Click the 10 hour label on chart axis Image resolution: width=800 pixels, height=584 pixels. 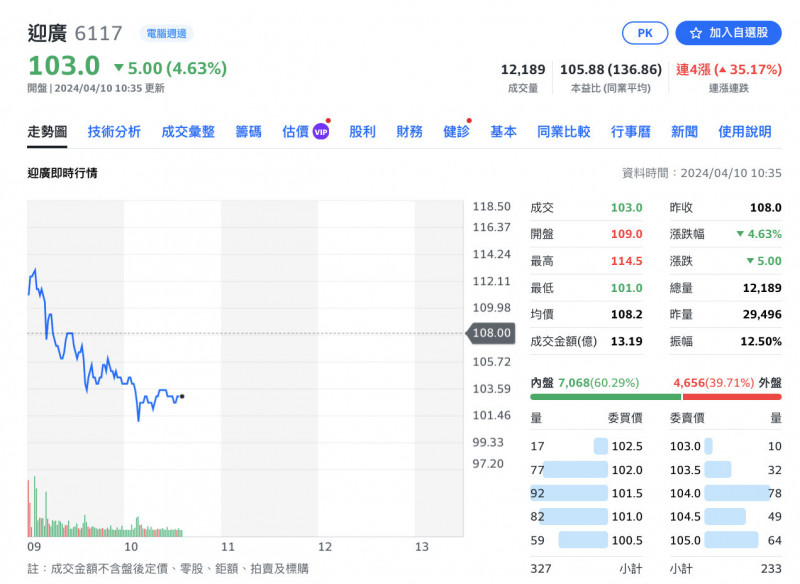click(131, 547)
